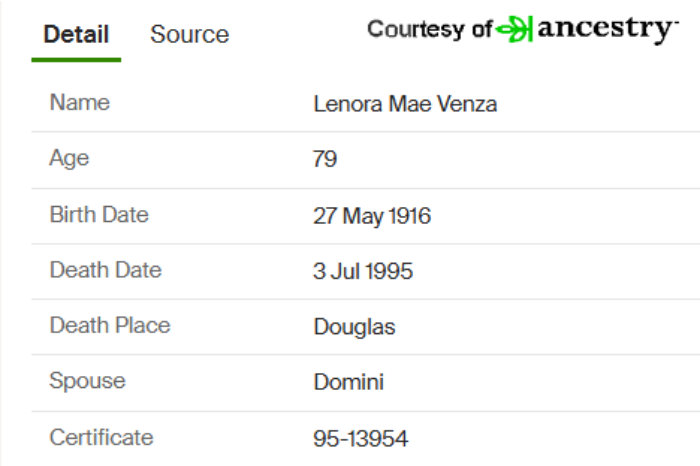Select the age value 79
The height and width of the screenshot is (466, 700).
(x=325, y=159)
